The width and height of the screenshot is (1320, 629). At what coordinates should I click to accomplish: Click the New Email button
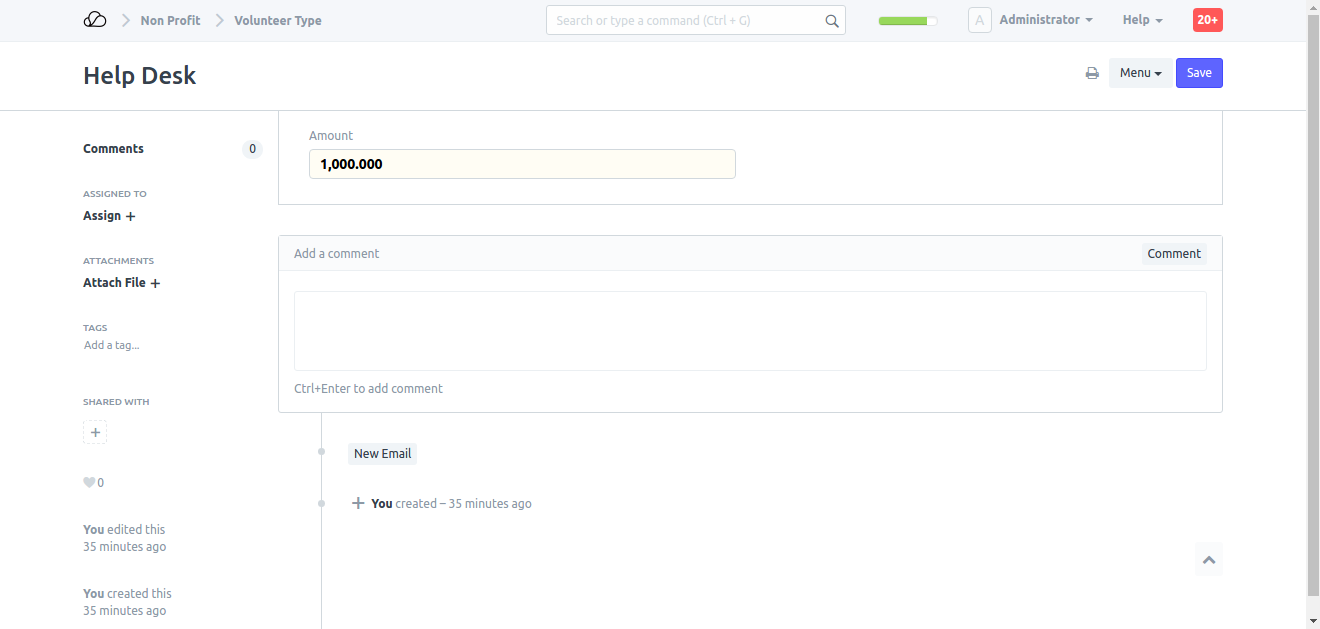pyautogui.click(x=382, y=454)
